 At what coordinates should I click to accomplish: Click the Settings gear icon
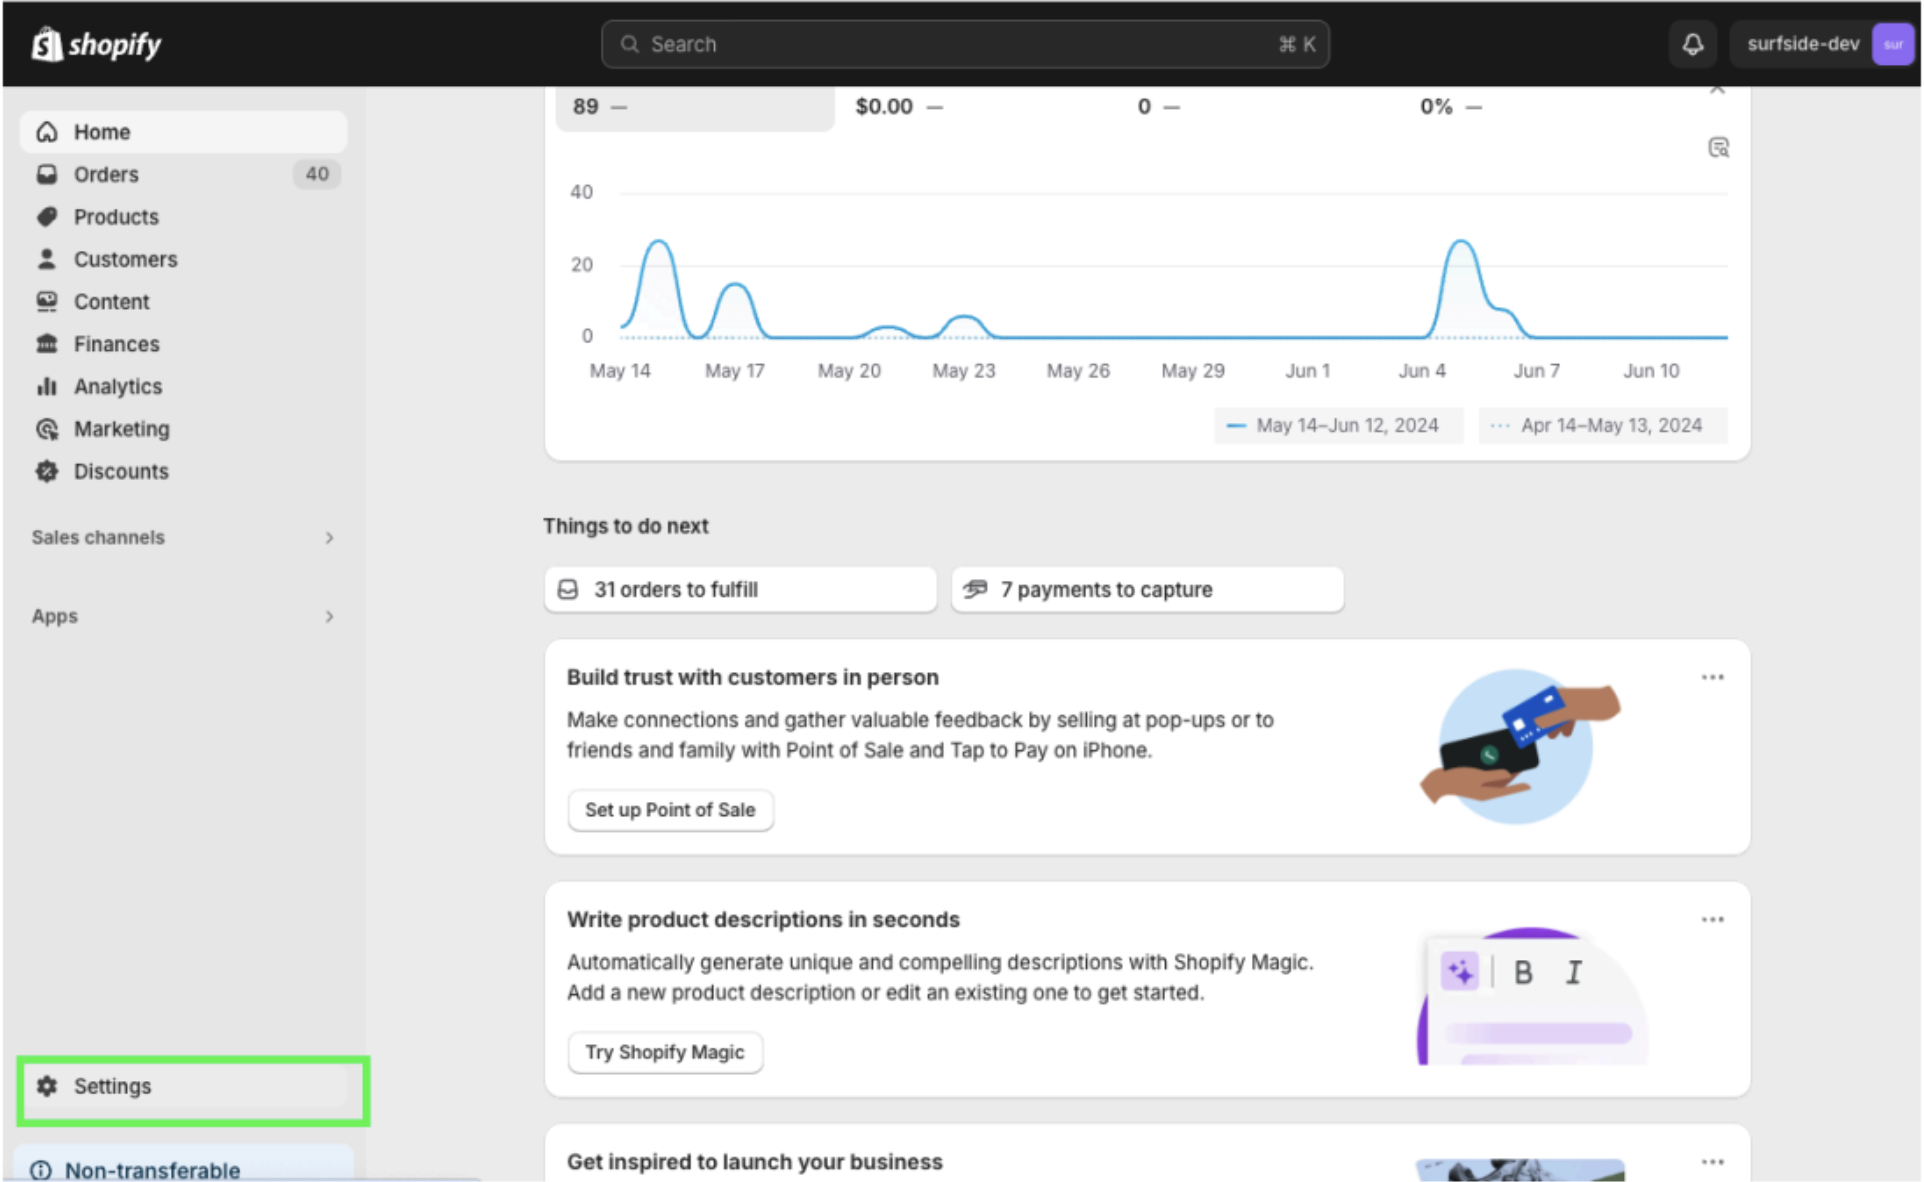coord(46,1086)
